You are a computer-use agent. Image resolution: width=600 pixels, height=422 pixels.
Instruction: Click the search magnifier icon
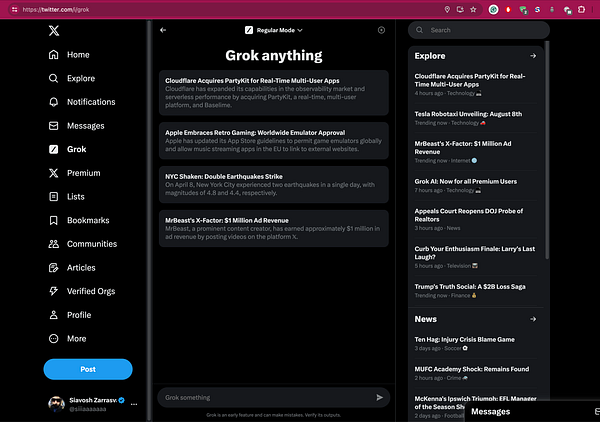419,30
